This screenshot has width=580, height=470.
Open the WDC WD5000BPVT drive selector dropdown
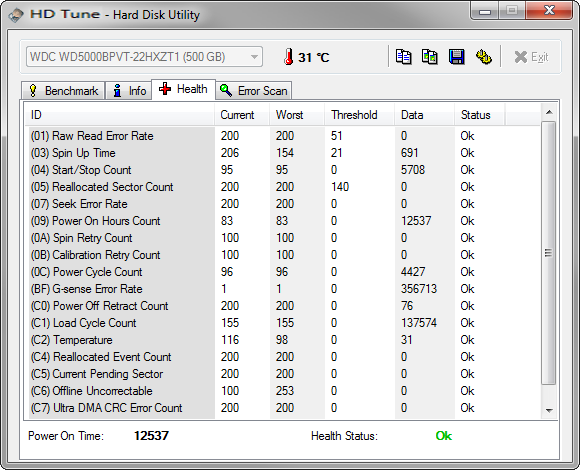point(144,57)
